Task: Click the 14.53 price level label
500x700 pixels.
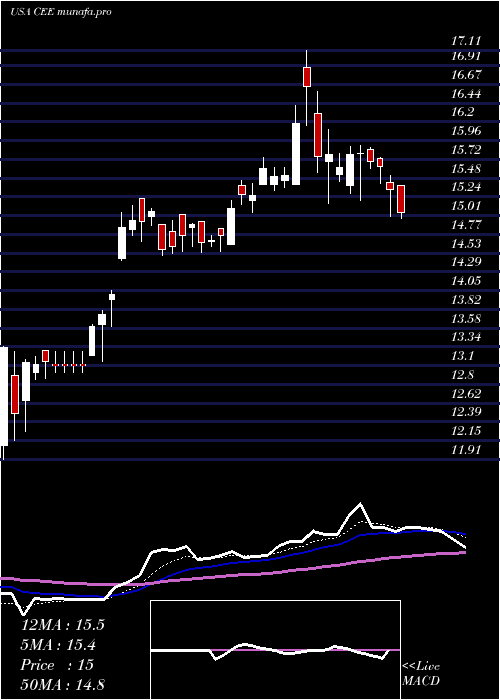Action: [466, 243]
